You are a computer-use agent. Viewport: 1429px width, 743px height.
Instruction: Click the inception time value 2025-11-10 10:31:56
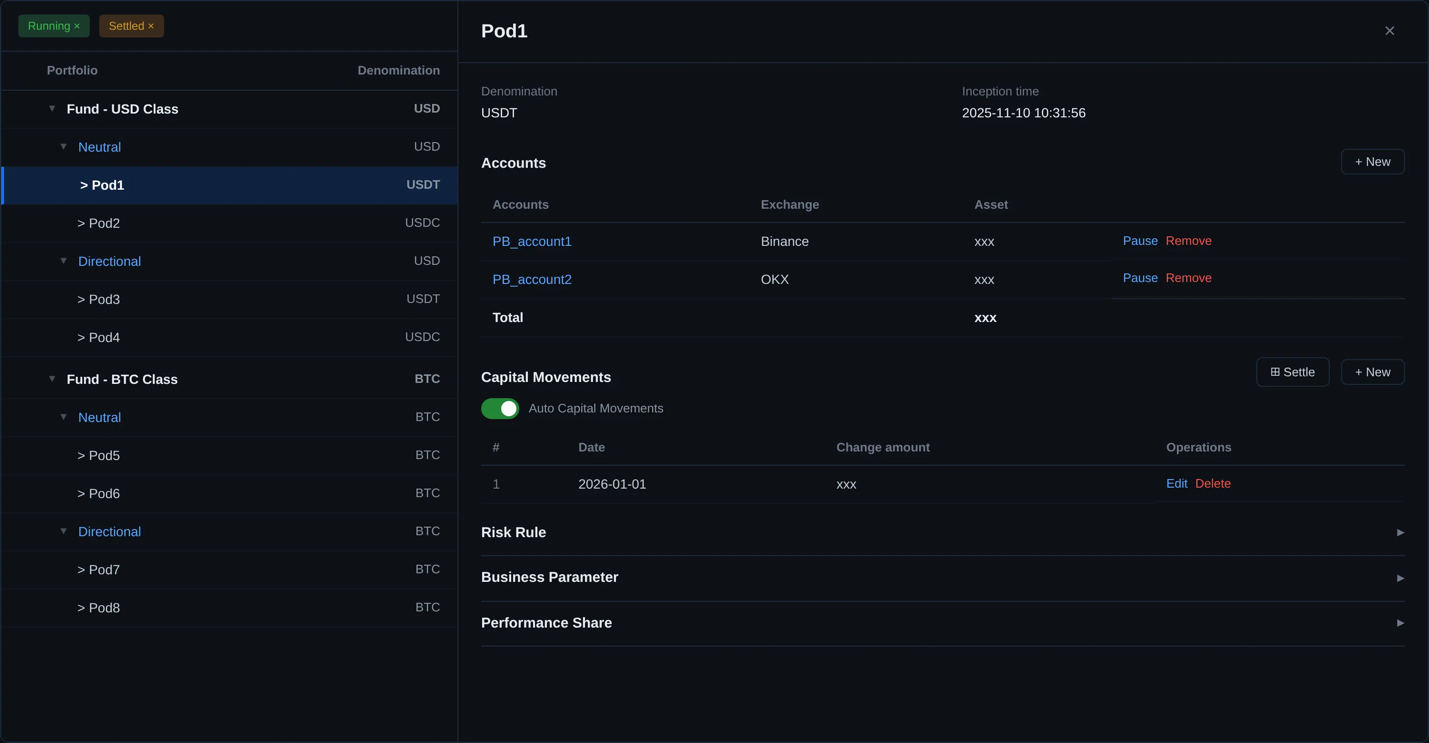(x=1023, y=113)
